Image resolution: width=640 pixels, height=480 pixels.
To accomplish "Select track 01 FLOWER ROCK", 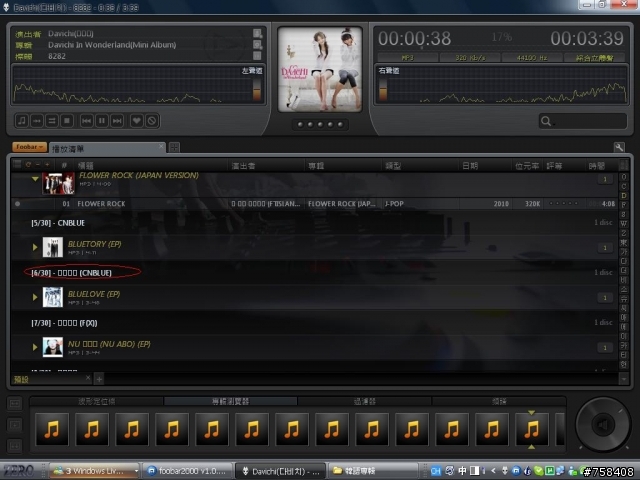I will coord(314,204).
